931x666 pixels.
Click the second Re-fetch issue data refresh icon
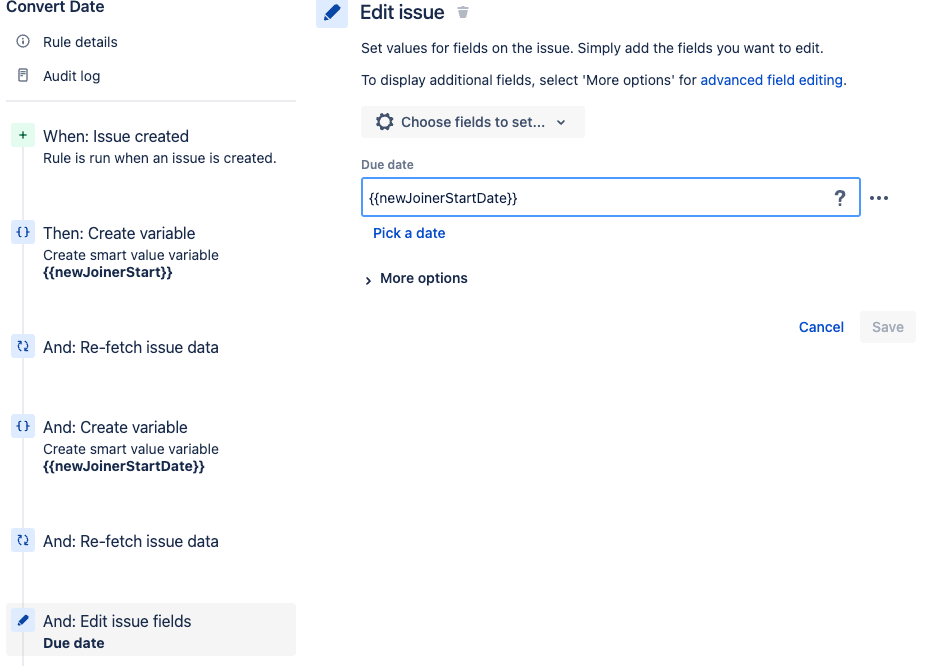coord(23,541)
